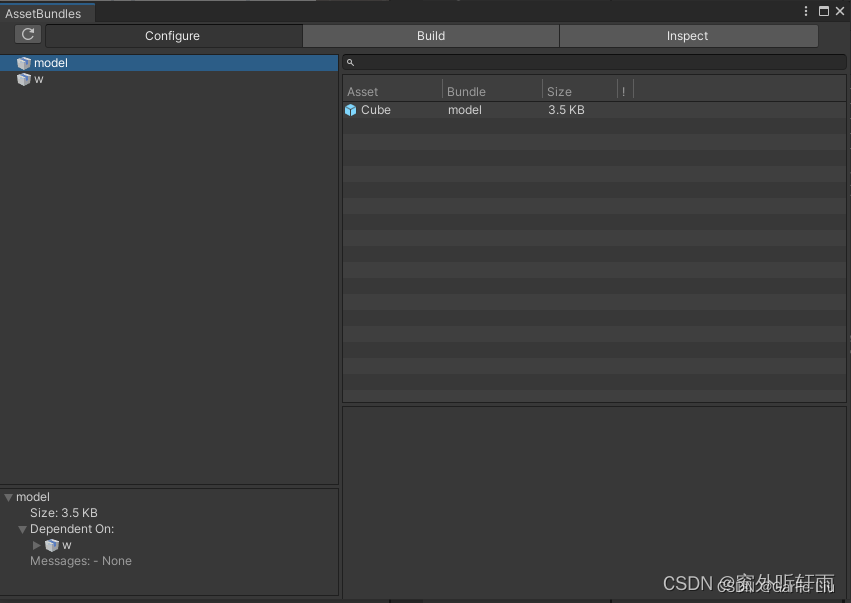The width and height of the screenshot is (851, 603).
Task: Click the cube icon beside the Cube asset
Action: click(349, 110)
